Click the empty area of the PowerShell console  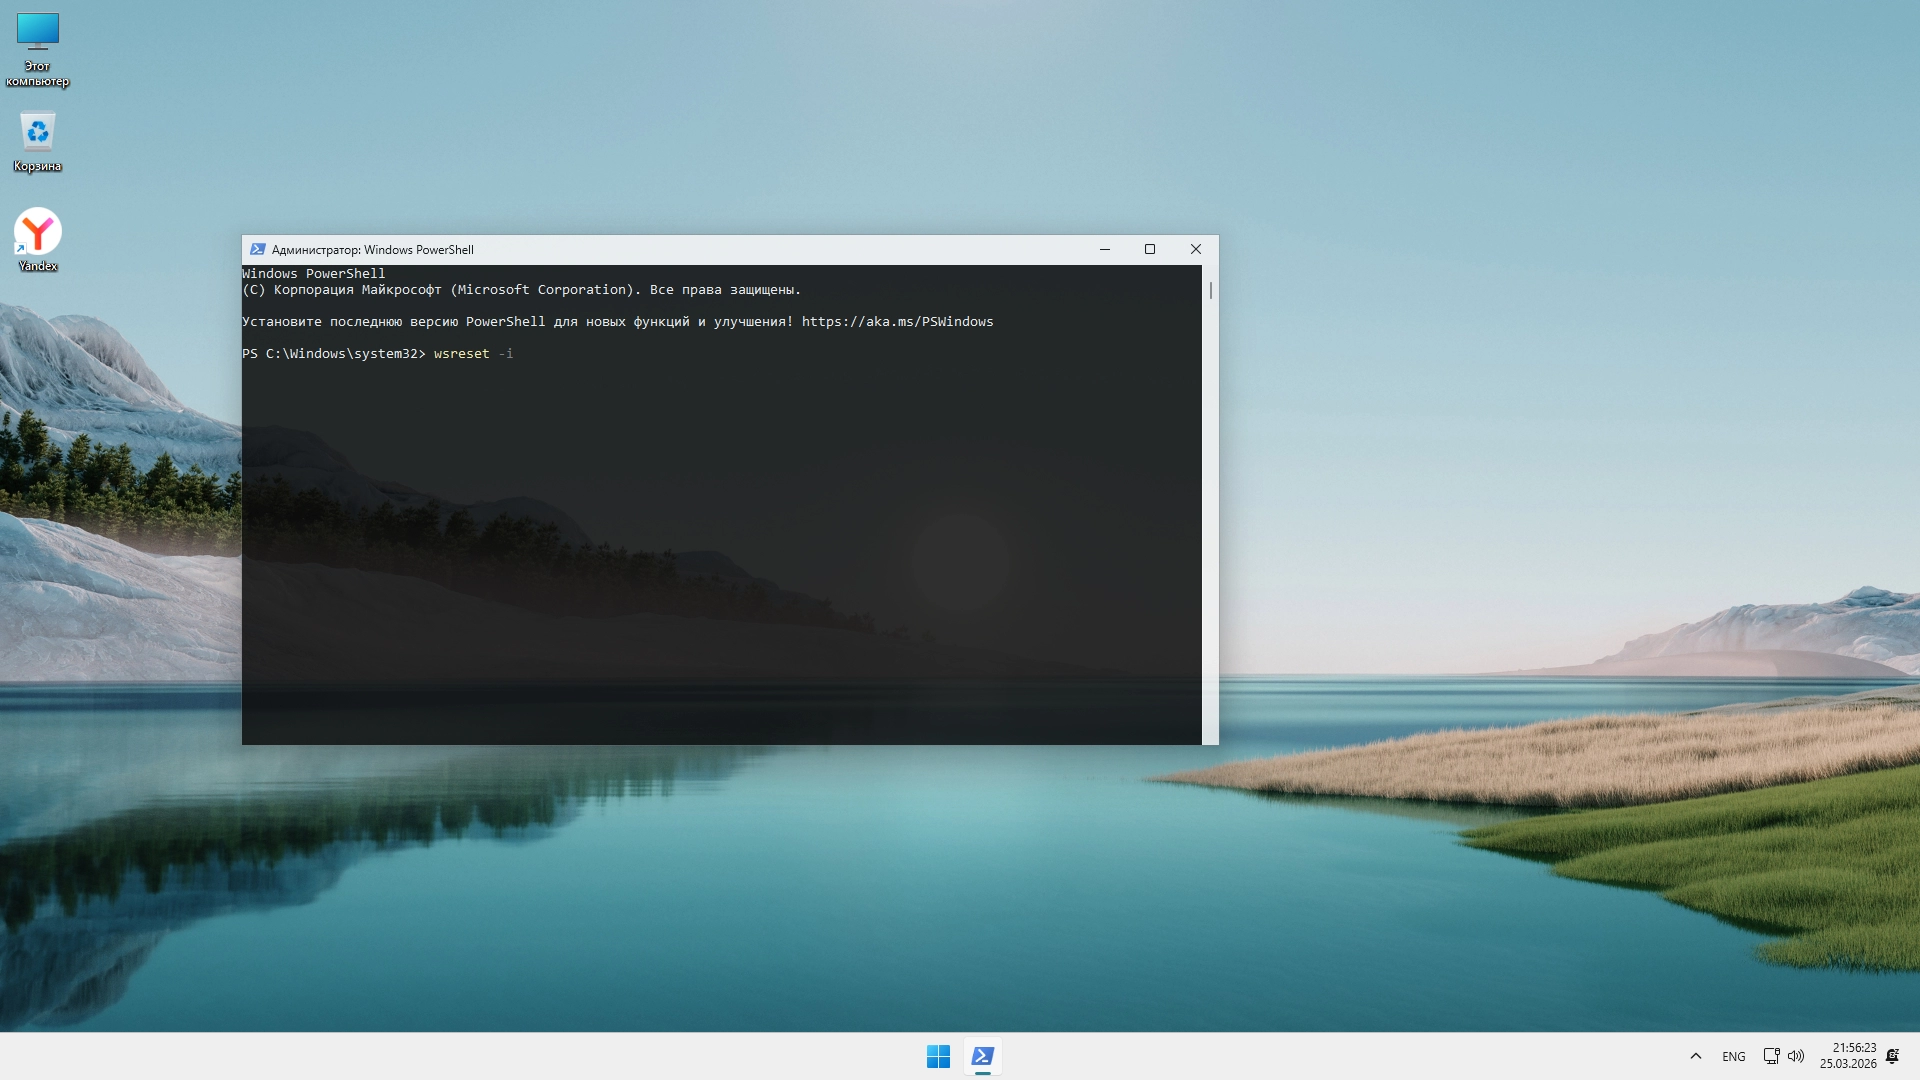720,550
